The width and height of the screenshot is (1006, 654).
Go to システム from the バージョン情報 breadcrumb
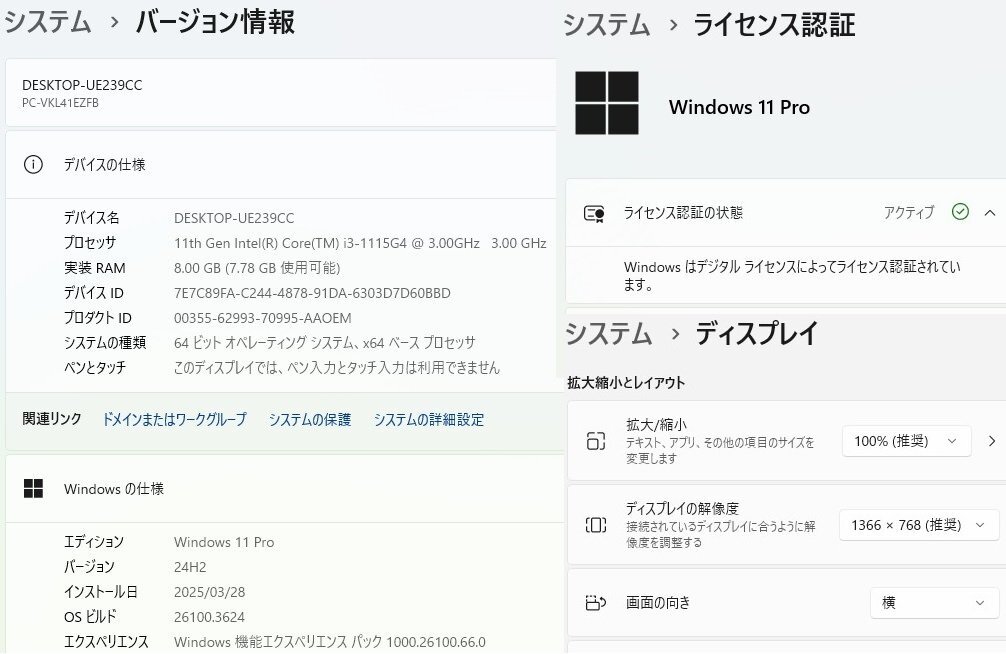click(48, 22)
